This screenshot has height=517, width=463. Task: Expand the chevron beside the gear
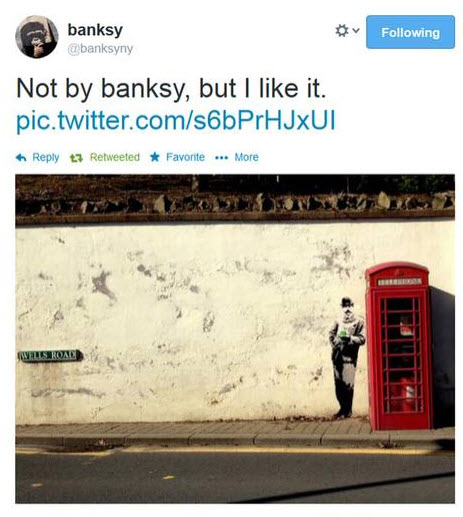pyautogui.click(x=356, y=31)
